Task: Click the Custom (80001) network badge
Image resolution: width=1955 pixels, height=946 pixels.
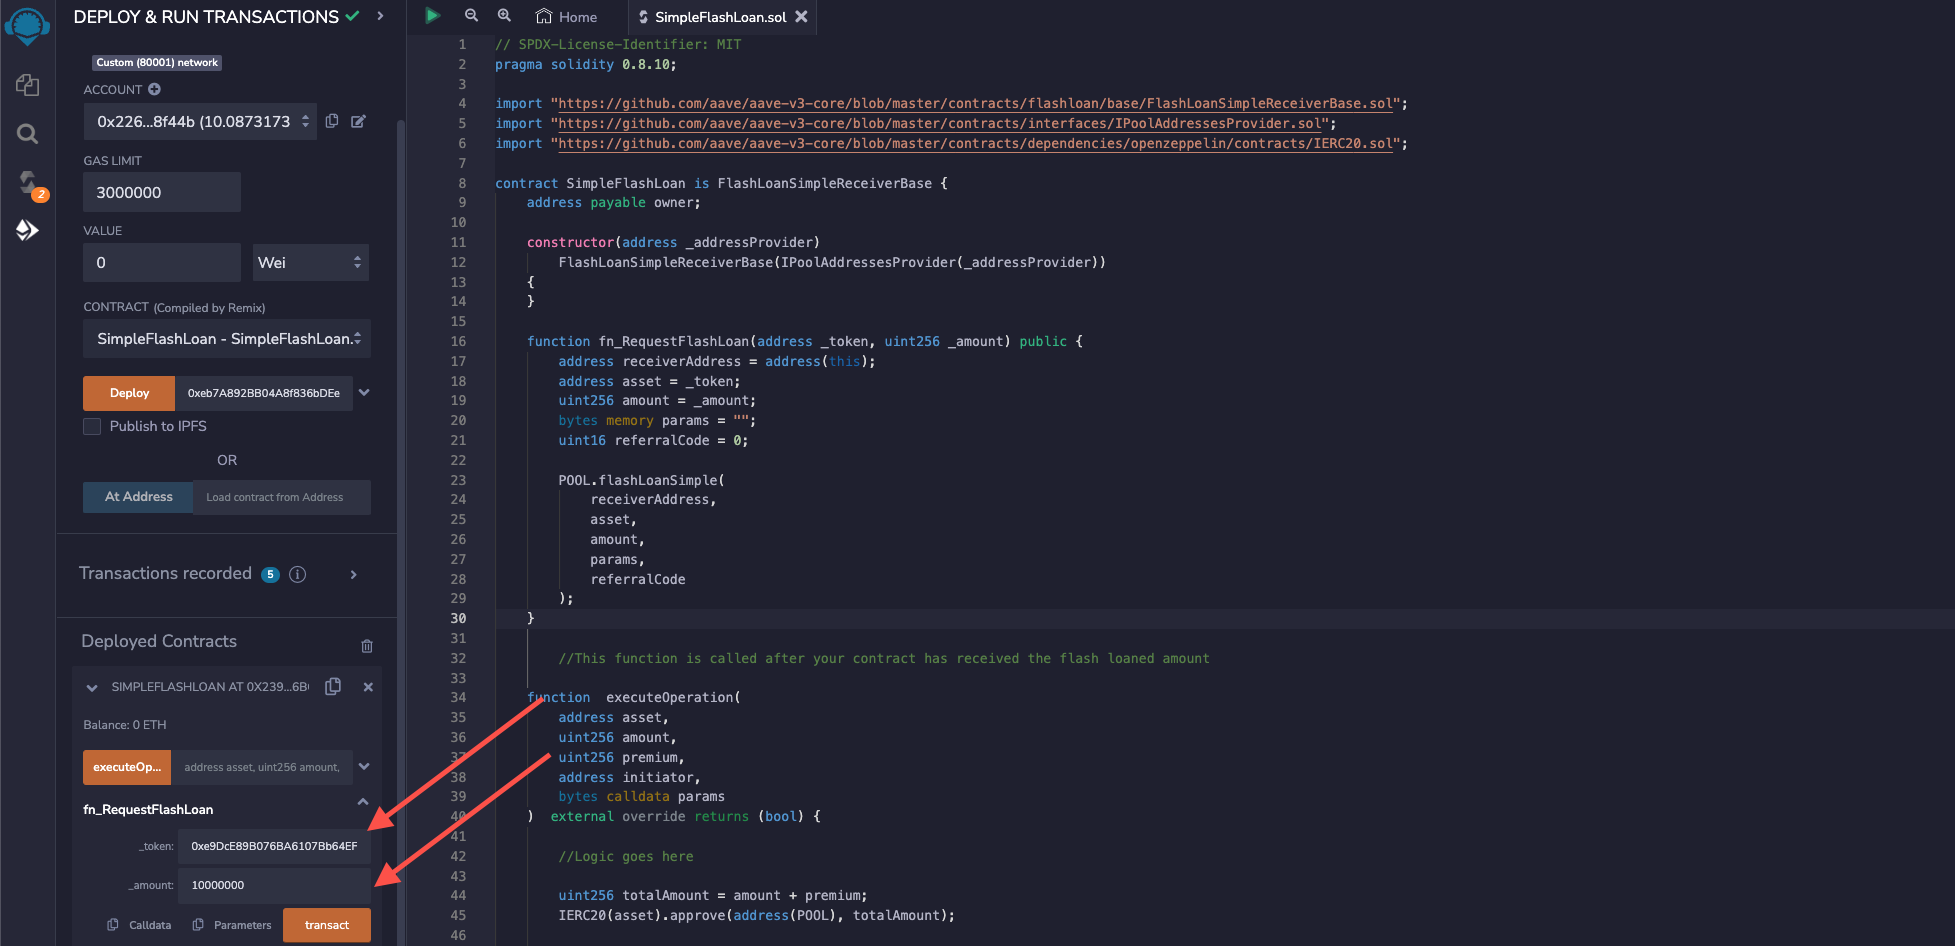Action: (157, 62)
